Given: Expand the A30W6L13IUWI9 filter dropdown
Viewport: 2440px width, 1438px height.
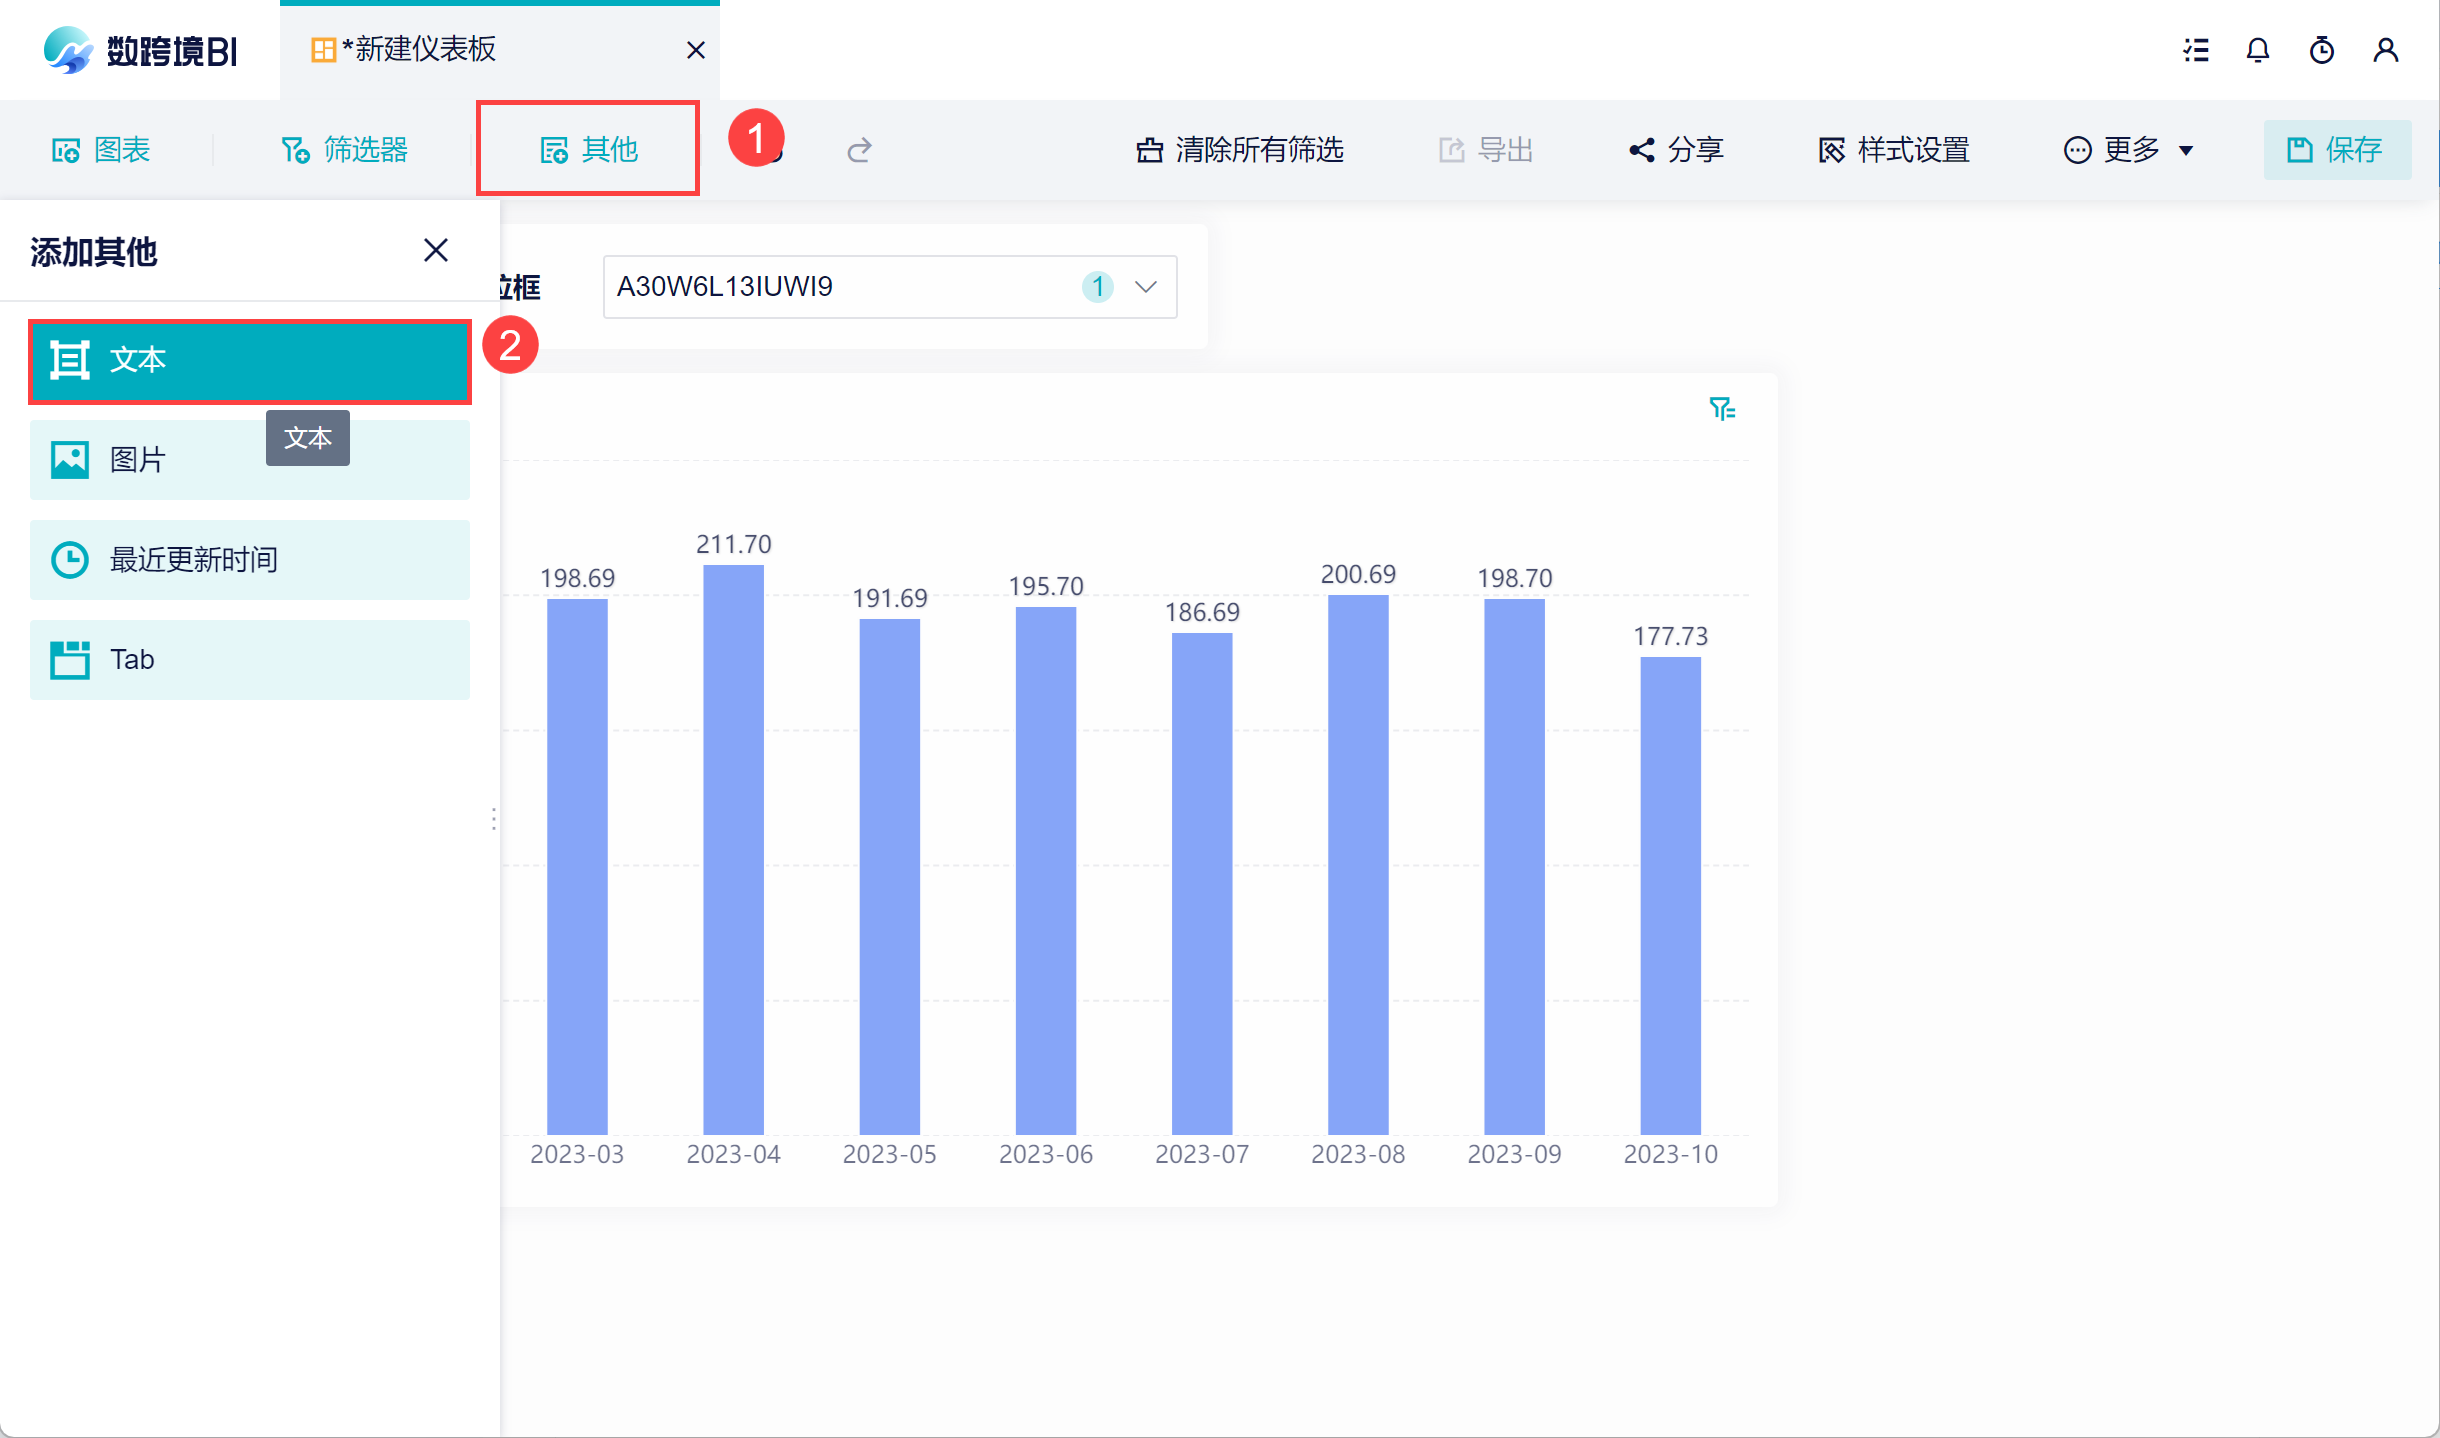Looking at the screenshot, I should point(1146,287).
